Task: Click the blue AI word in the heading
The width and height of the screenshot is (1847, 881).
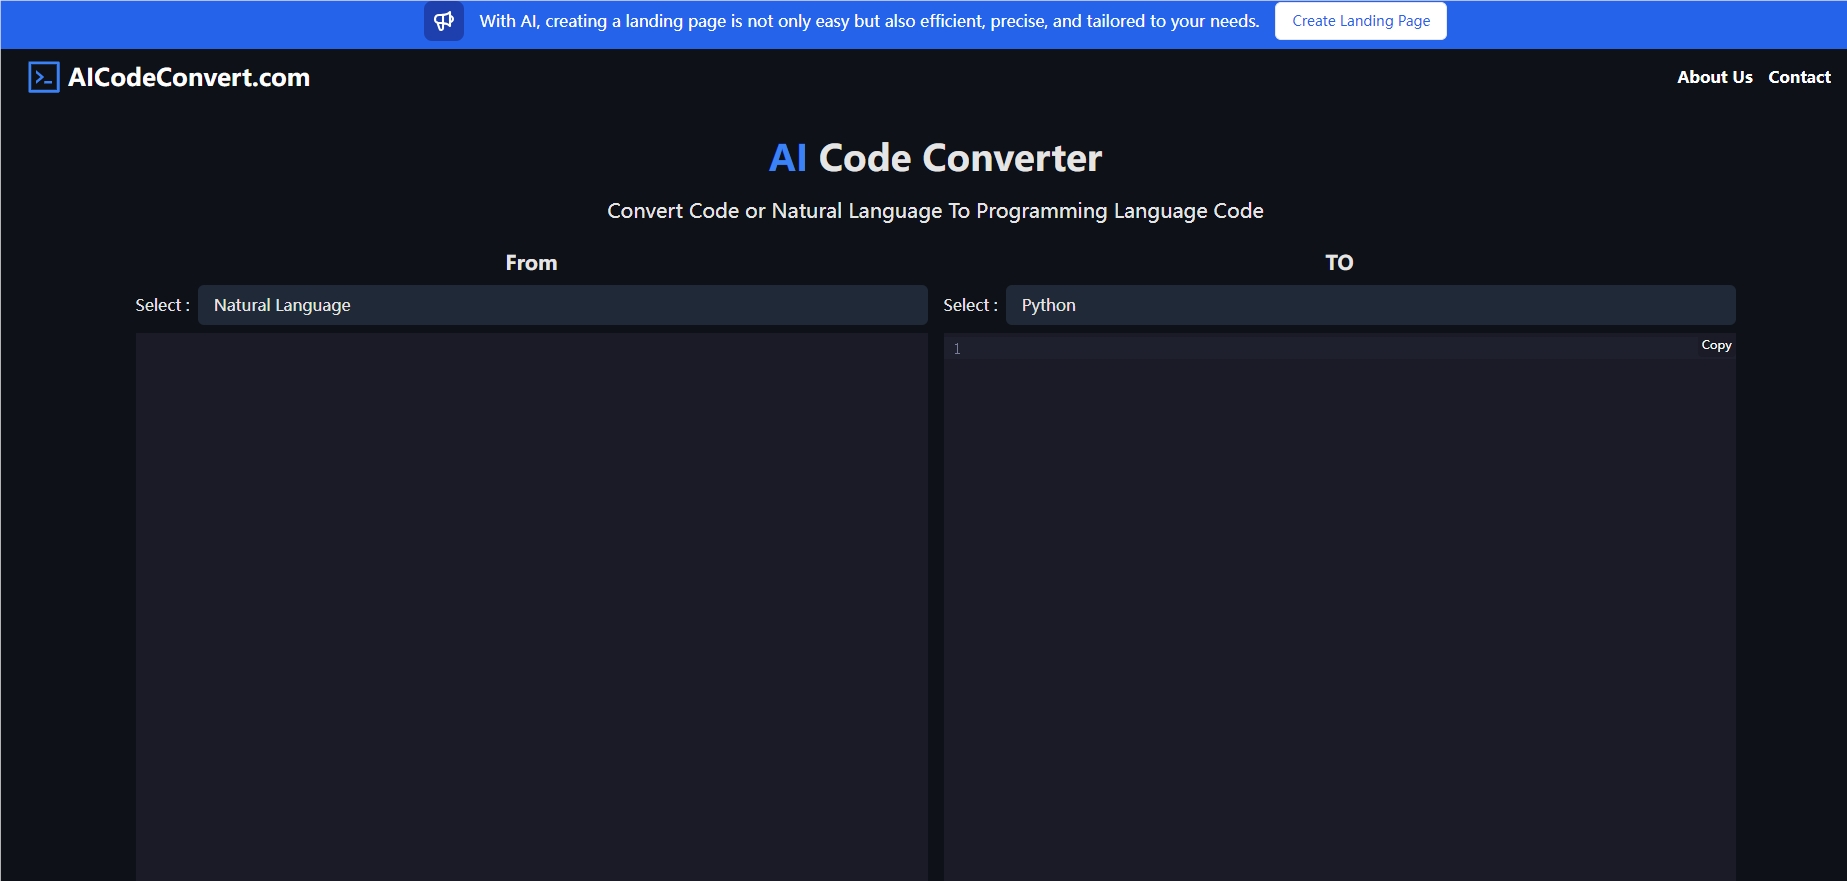Action: tap(787, 158)
